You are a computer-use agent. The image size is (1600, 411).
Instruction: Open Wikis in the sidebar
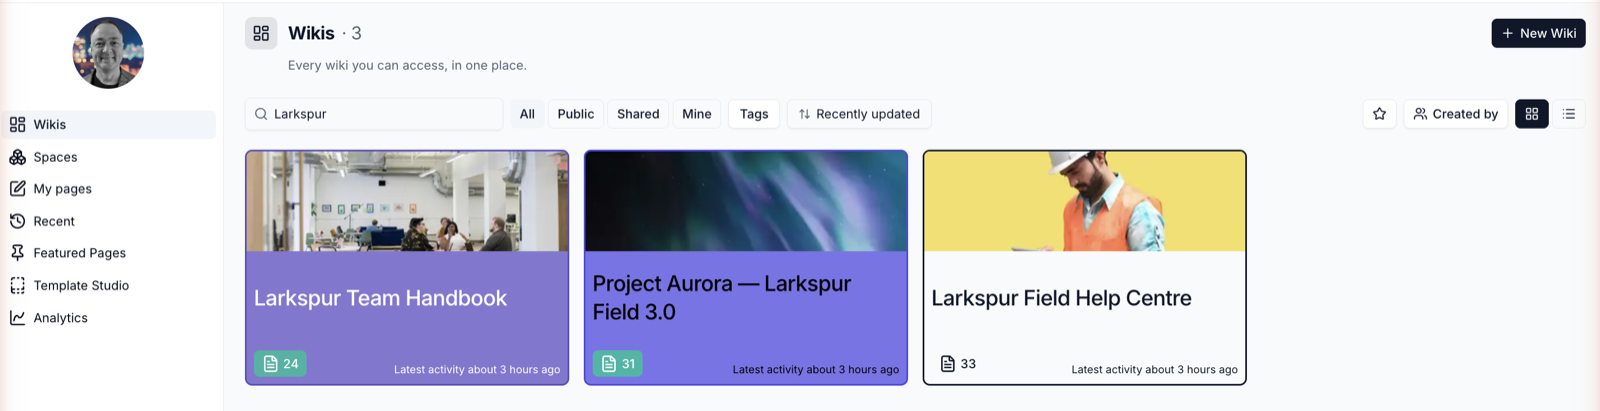coord(108,125)
